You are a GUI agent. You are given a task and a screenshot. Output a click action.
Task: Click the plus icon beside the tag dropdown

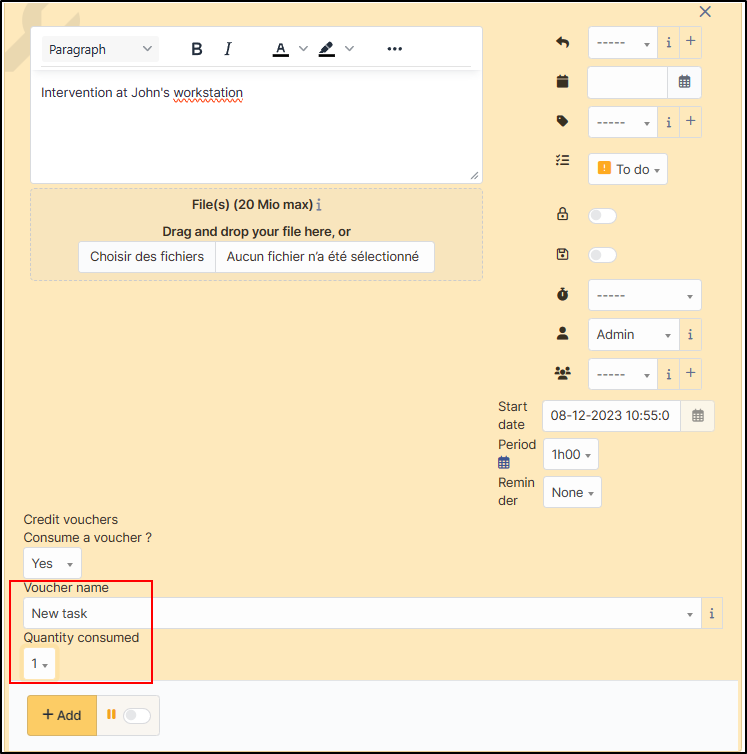tap(690, 122)
